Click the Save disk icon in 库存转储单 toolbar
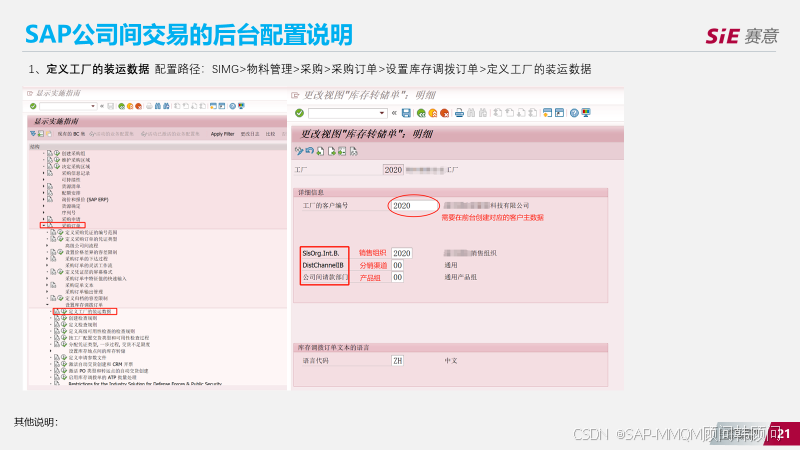 pos(406,113)
